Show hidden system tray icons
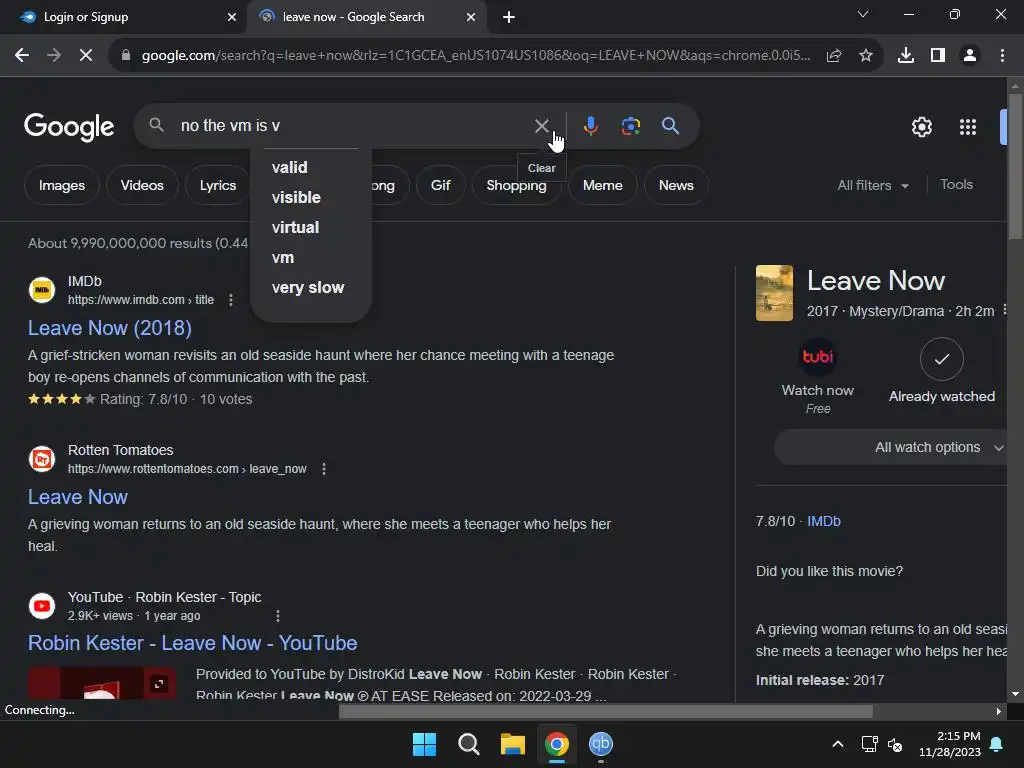The image size is (1024, 768). 838,744
